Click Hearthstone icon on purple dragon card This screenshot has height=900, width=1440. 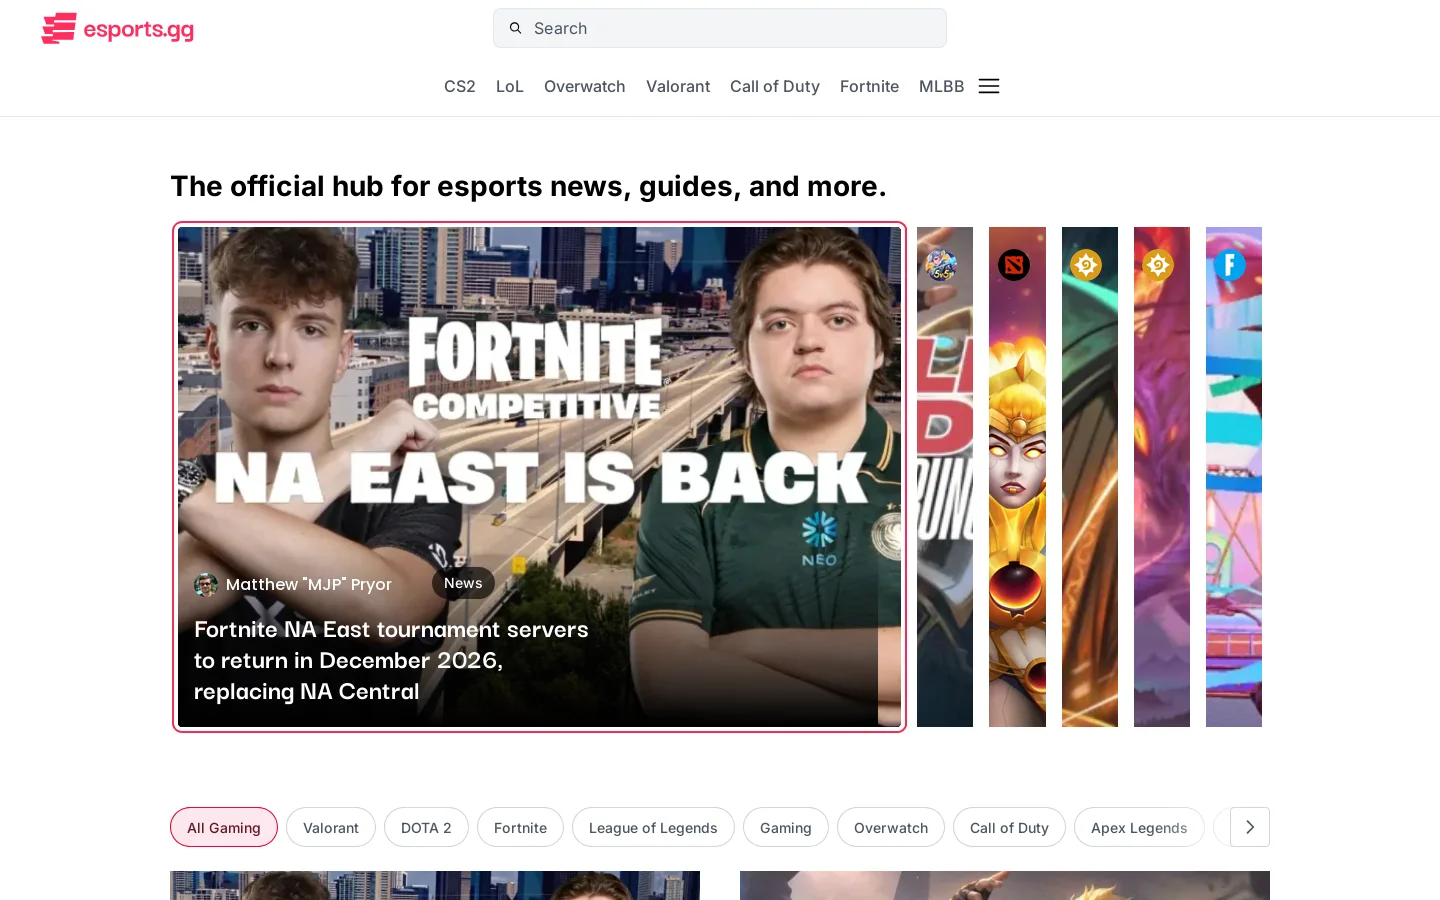1158,265
